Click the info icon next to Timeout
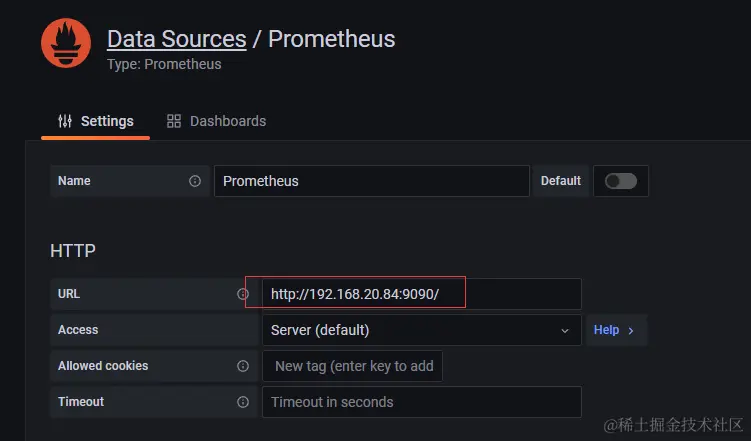The image size is (751, 441). pyautogui.click(x=243, y=402)
